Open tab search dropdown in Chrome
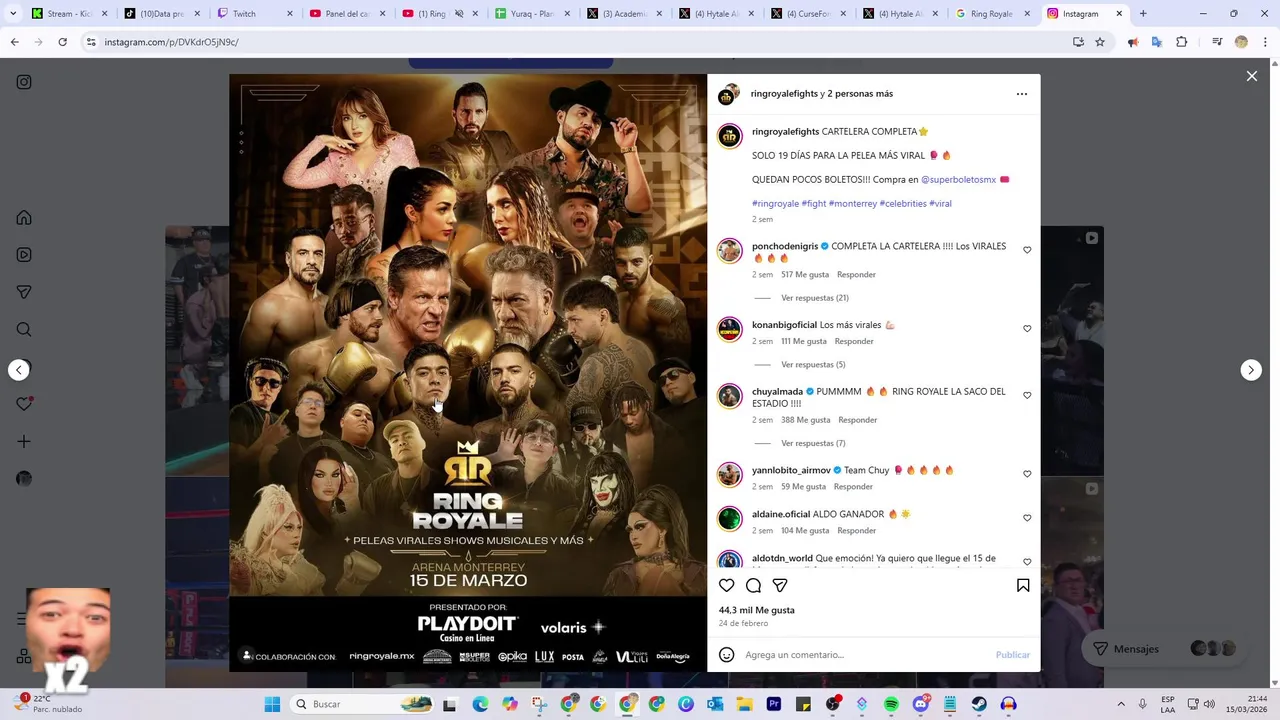Image resolution: width=1280 pixels, height=720 pixels. (13, 14)
